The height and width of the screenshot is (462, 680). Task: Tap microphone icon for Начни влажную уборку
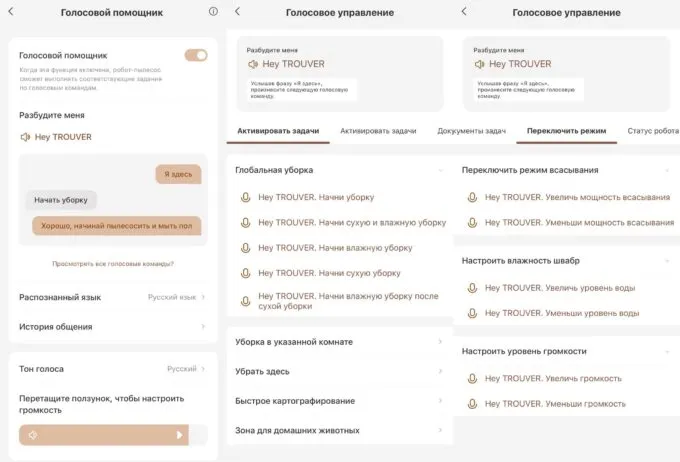[245, 247]
